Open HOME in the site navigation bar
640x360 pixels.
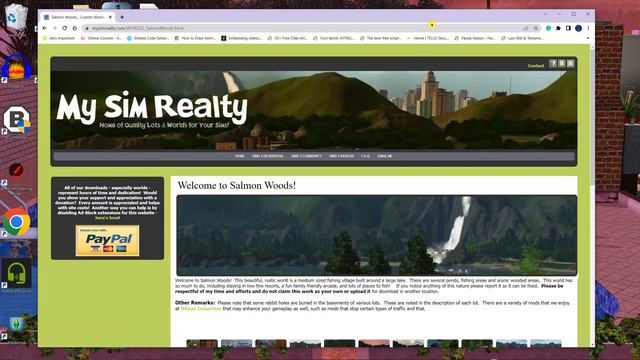click(x=240, y=156)
